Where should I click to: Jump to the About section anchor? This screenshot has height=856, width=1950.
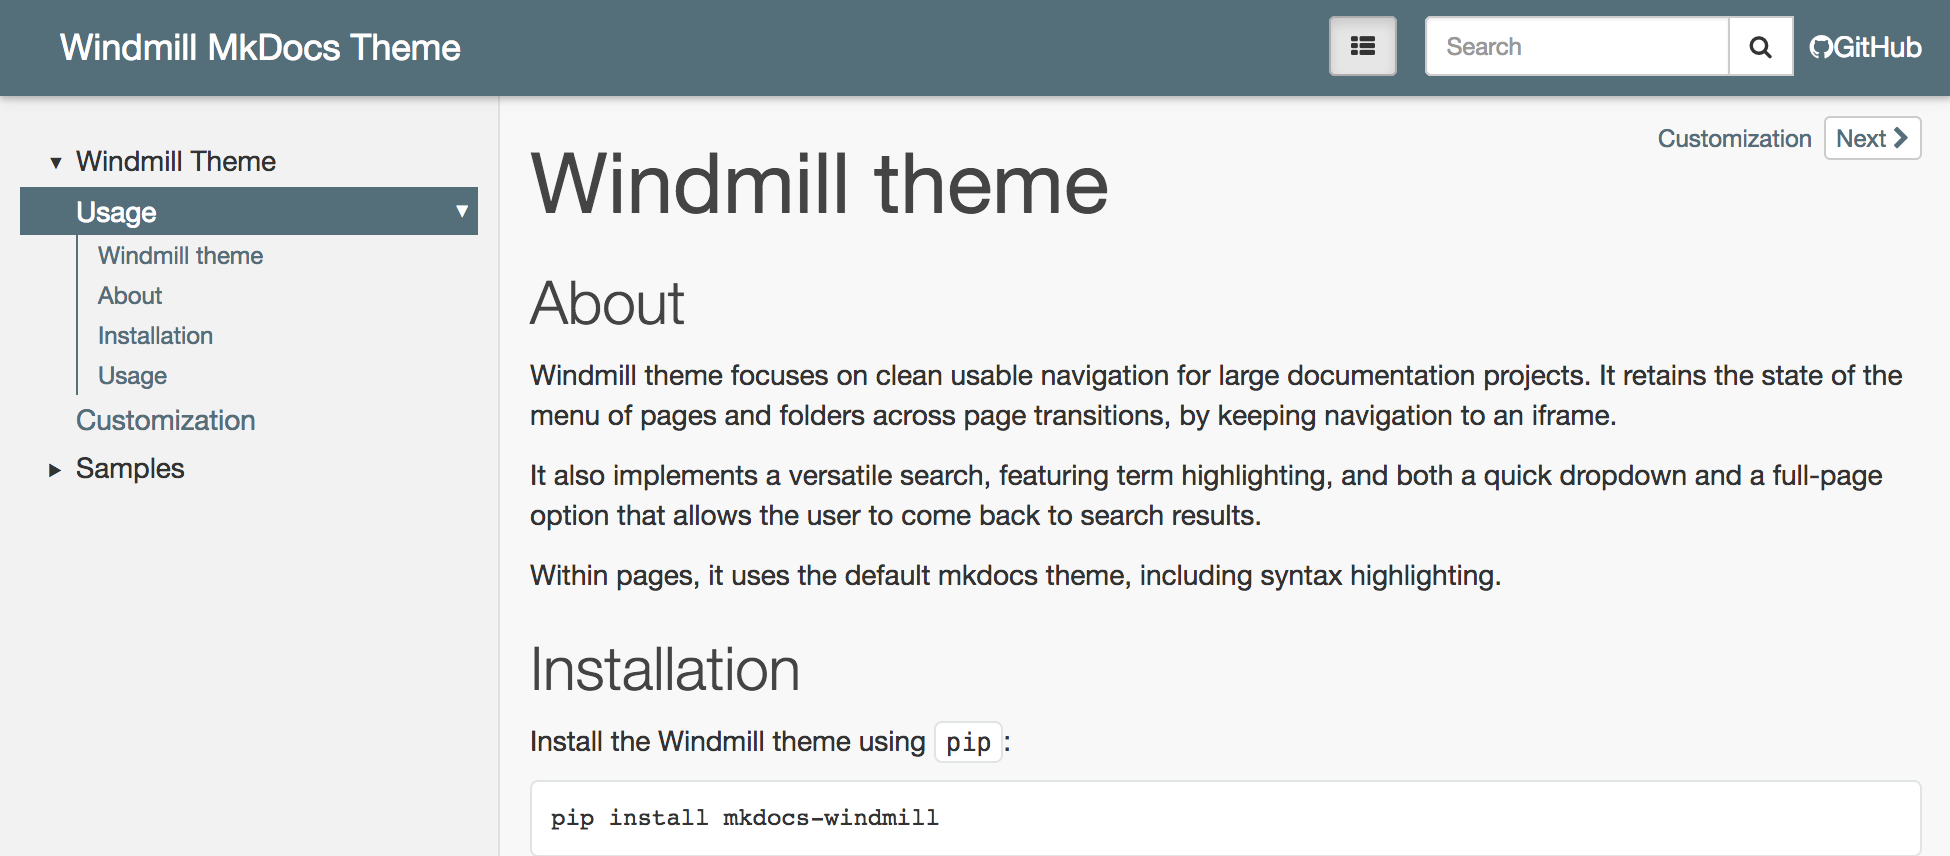coord(130,295)
